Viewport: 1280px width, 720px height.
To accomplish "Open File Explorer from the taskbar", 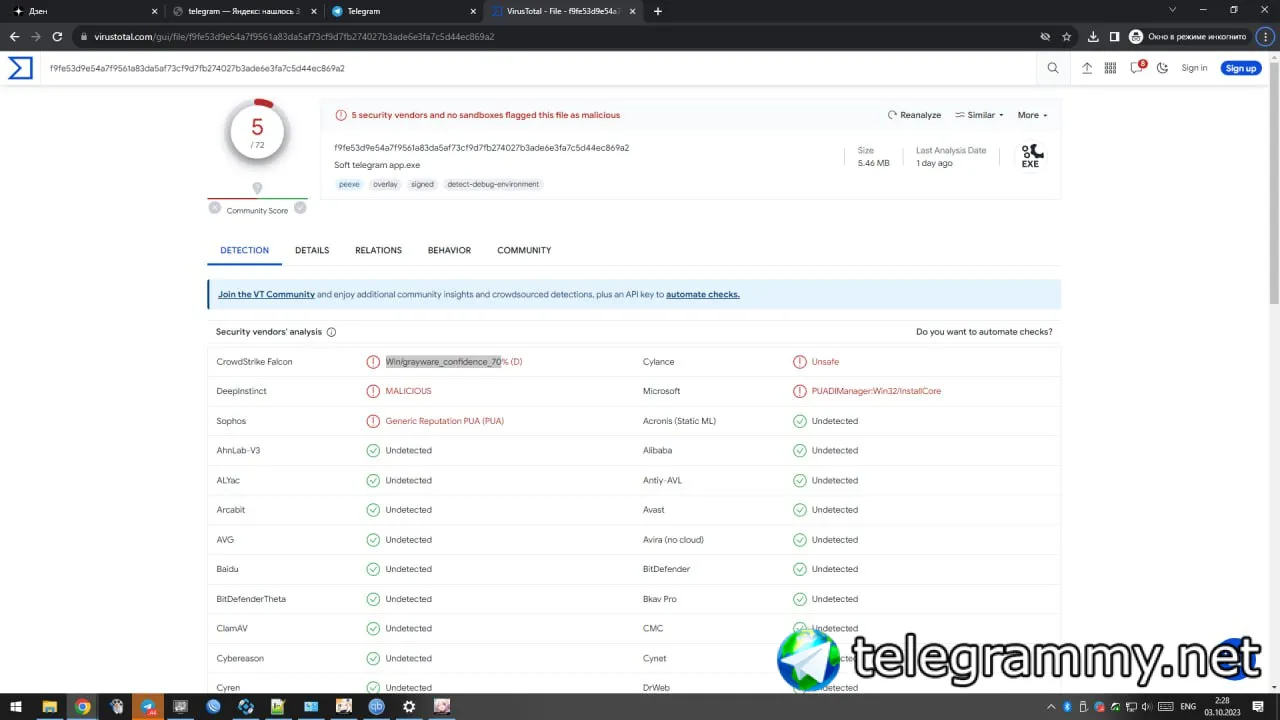I will [x=49, y=706].
